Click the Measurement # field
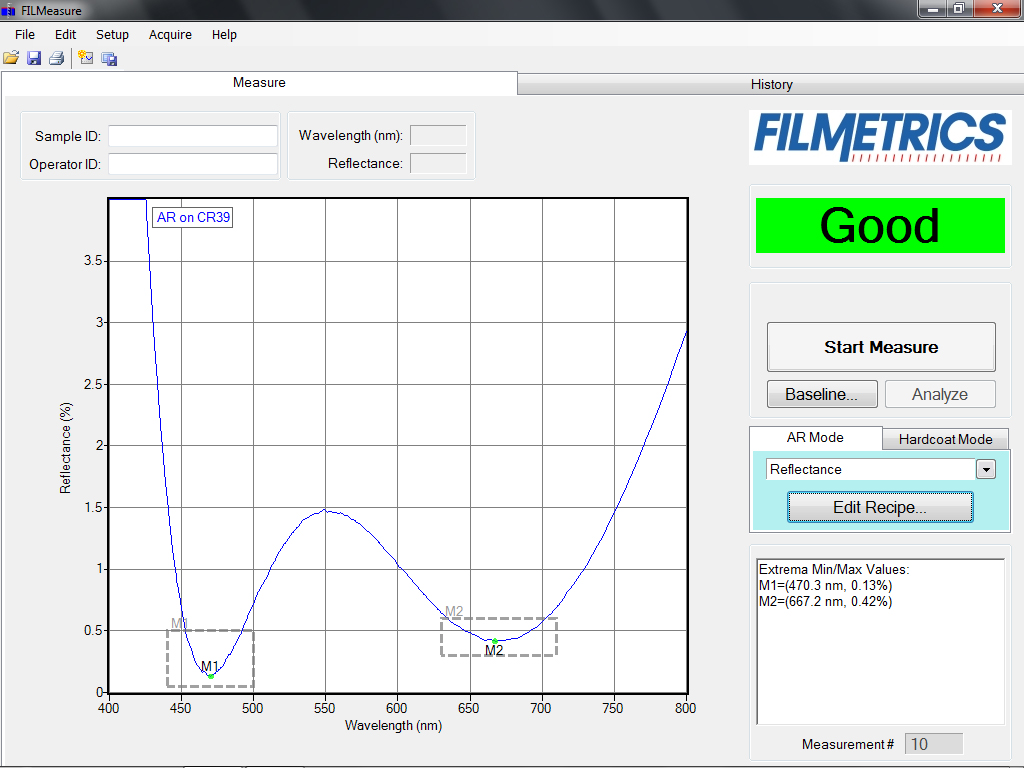The height and width of the screenshot is (768, 1024). point(933,744)
